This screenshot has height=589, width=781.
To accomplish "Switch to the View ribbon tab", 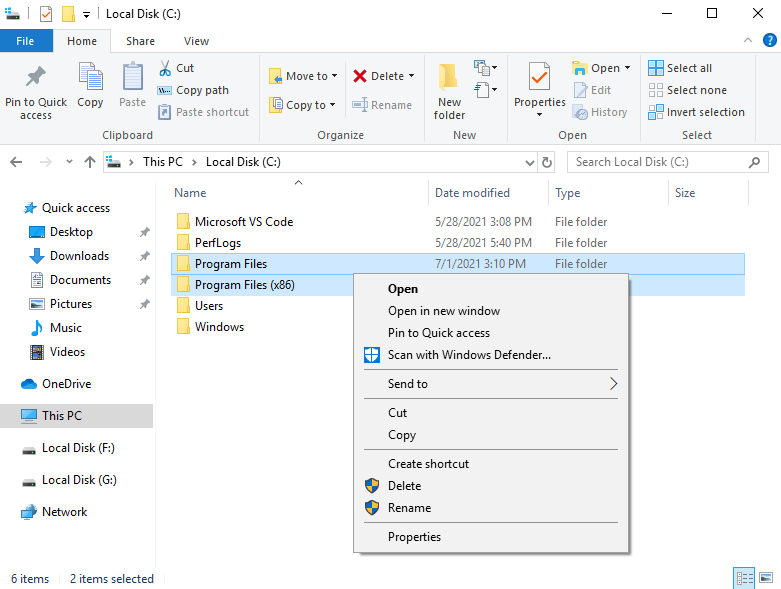I will pos(197,41).
